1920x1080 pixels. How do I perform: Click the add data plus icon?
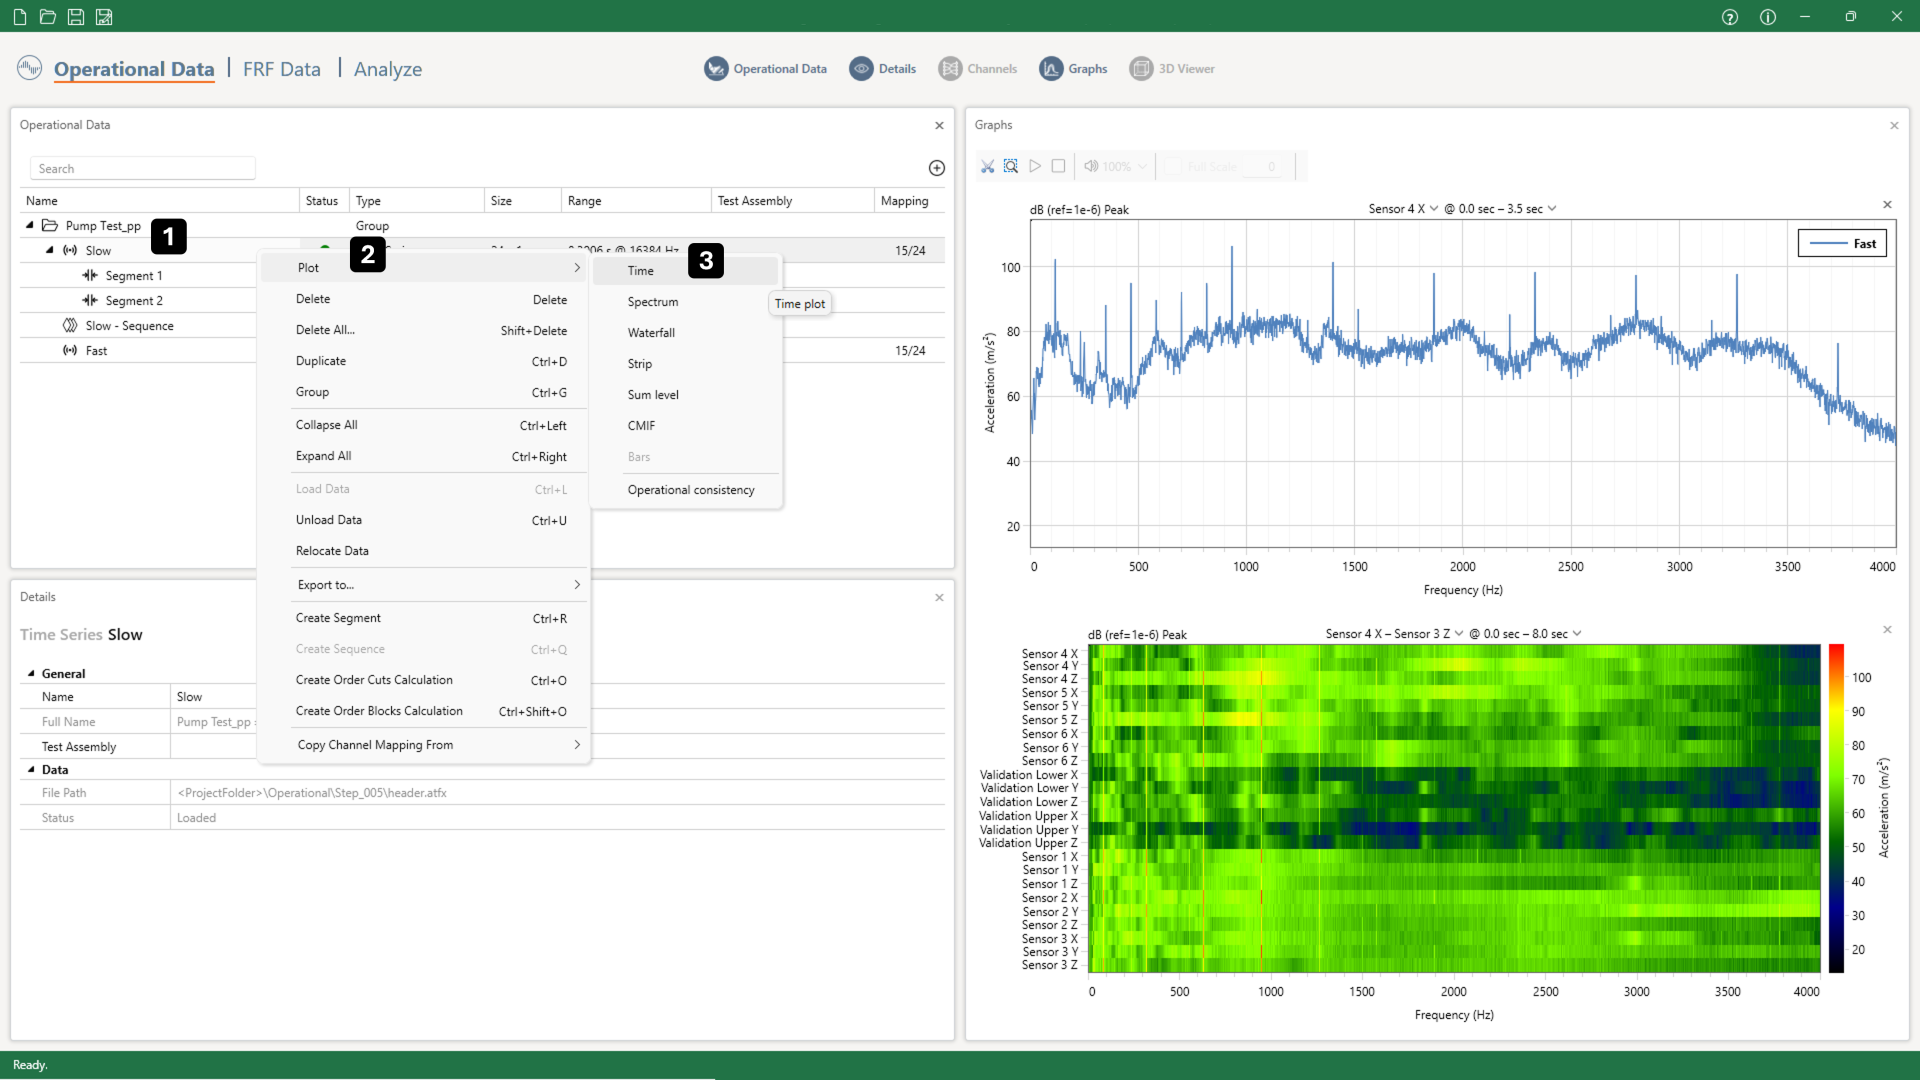click(x=937, y=168)
